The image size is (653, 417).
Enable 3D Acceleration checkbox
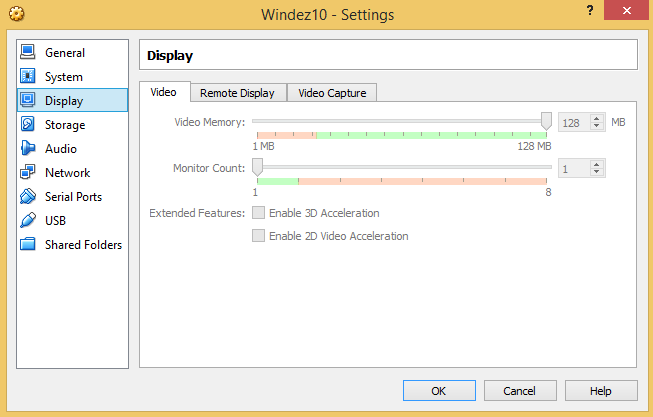pyautogui.click(x=259, y=213)
